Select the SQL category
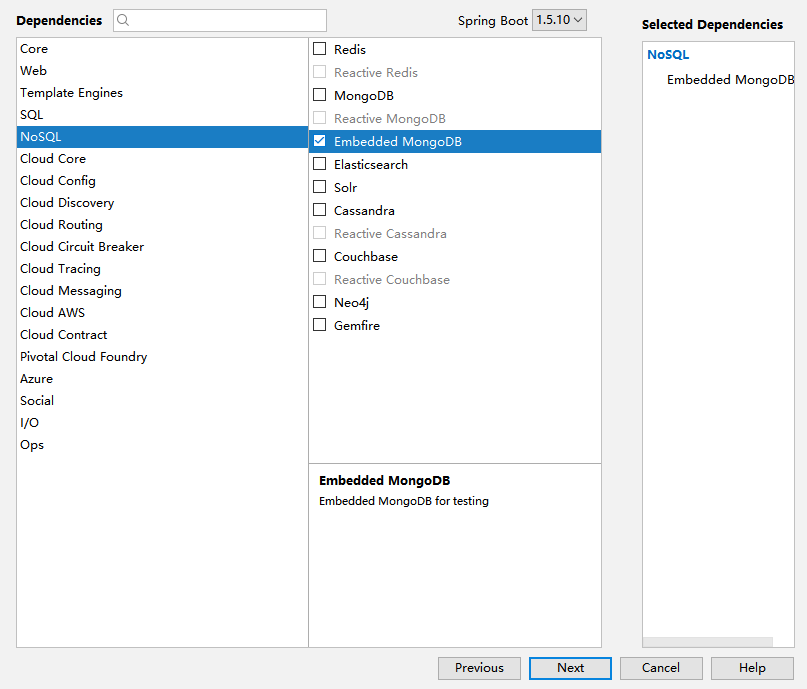 click(x=162, y=115)
